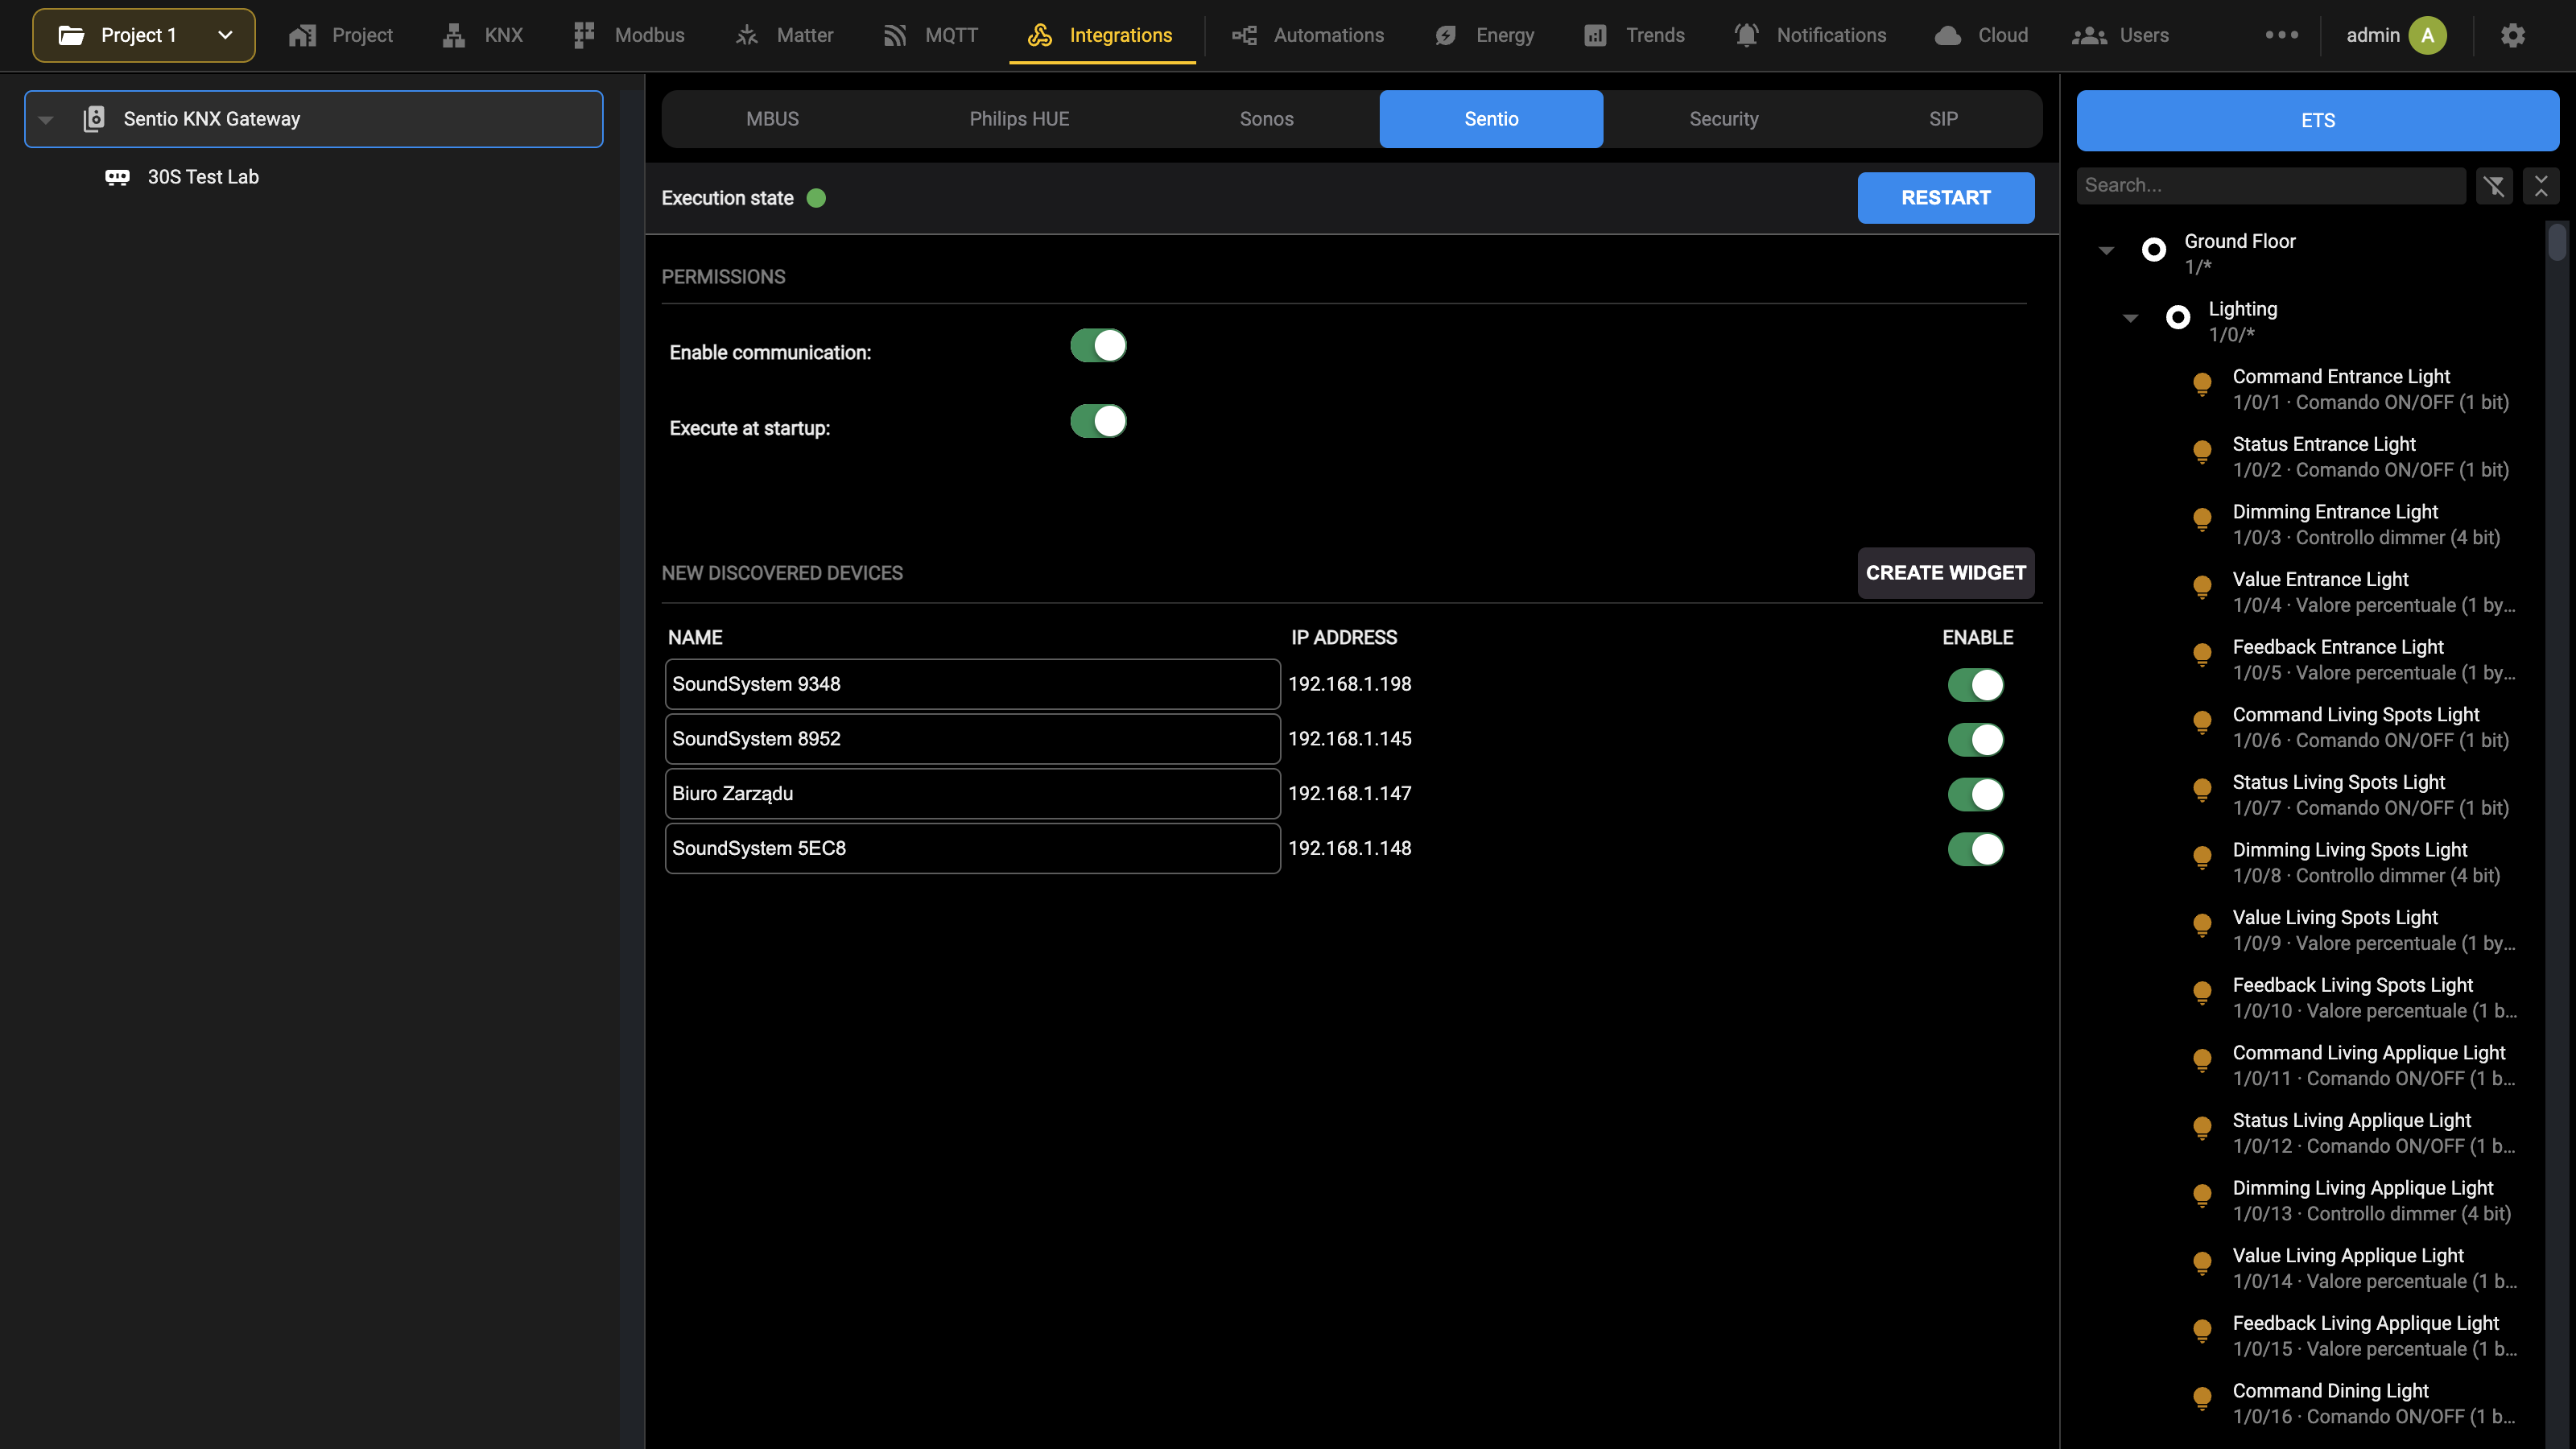
Task: Clear filter icon next to ETS search
Action: 2494,186
